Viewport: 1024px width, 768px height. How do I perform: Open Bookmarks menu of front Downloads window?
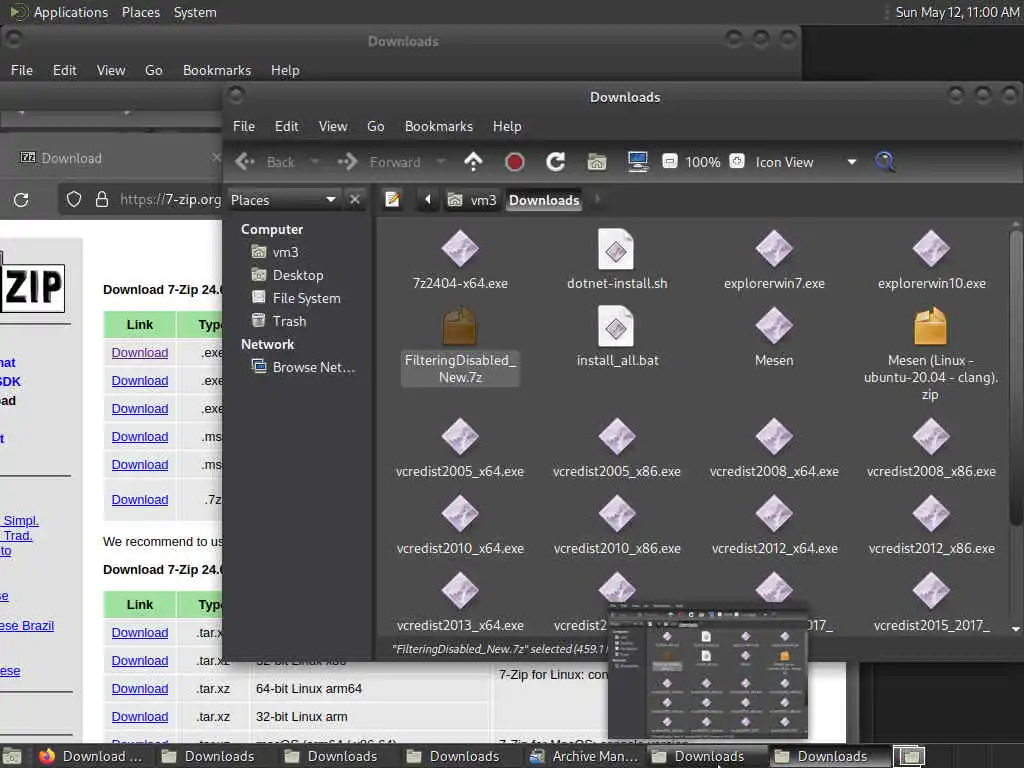tap(438, 126)
